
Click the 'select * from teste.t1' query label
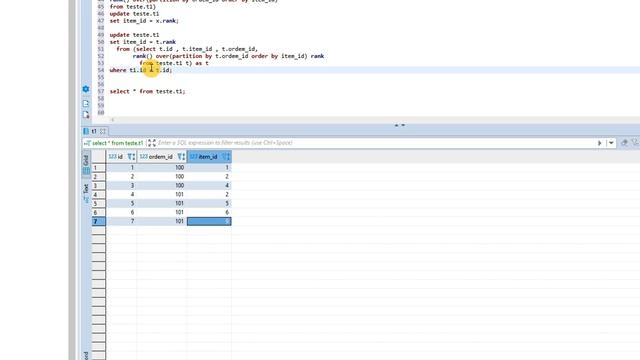(x=118, y=143)
